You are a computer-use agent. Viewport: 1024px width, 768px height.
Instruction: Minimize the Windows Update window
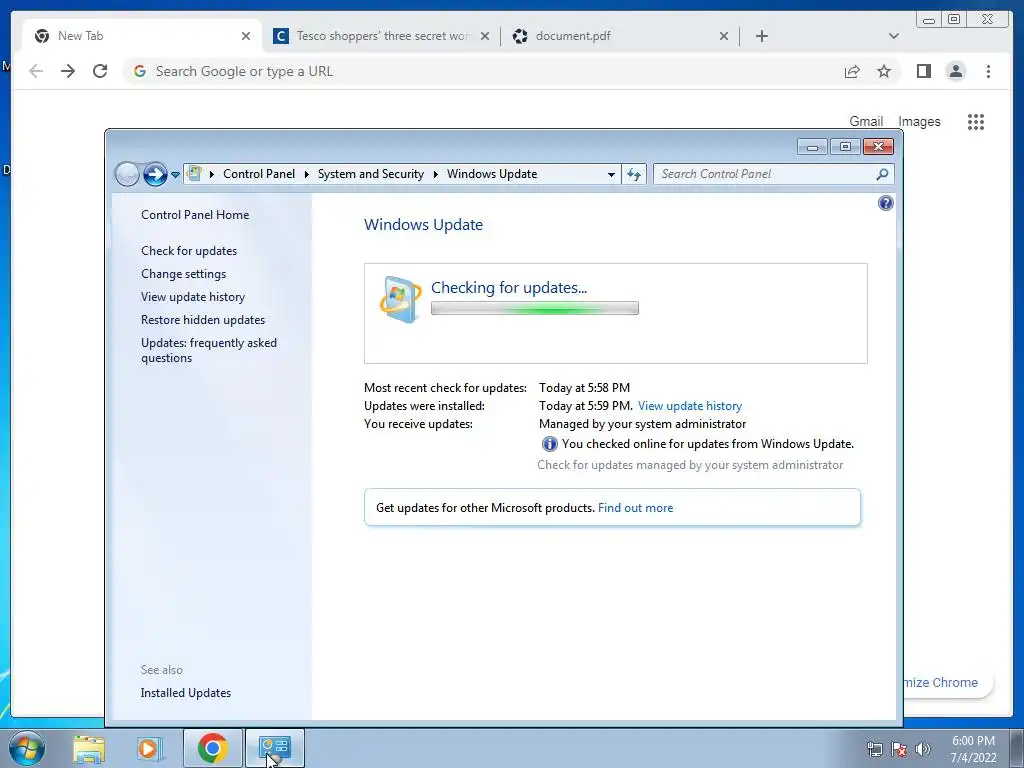812,147
